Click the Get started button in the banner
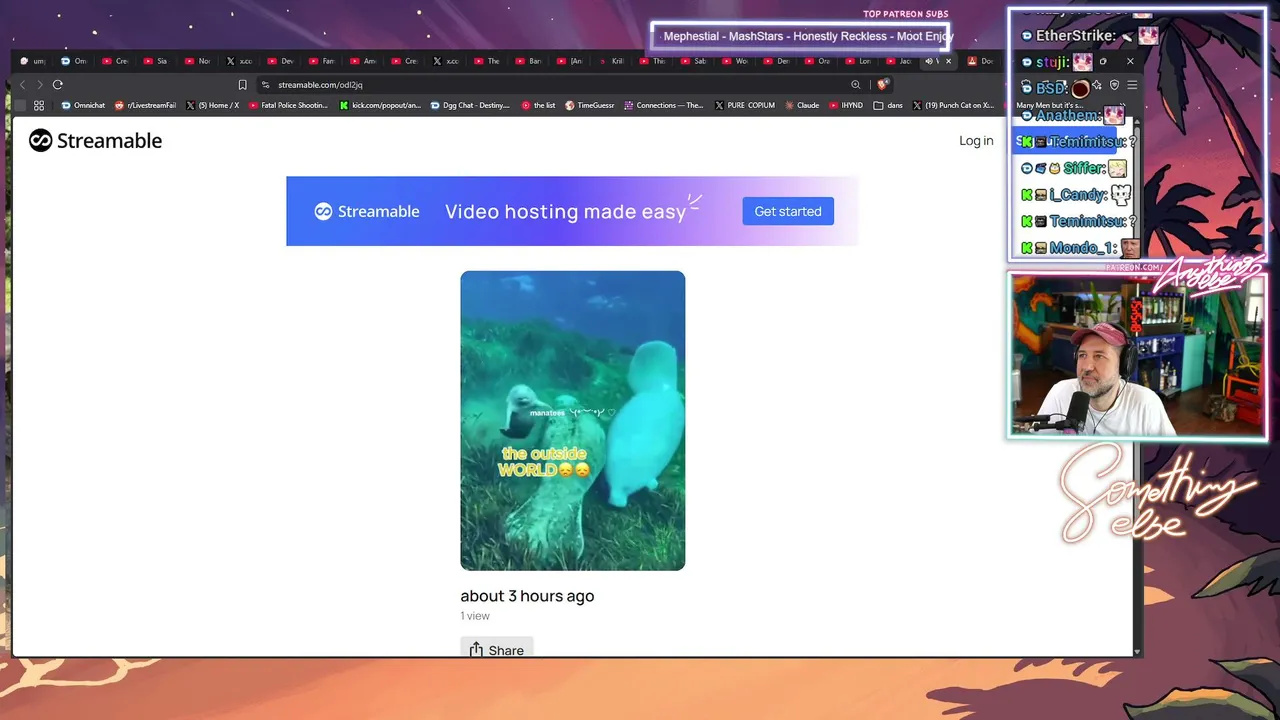 (788, 211)
